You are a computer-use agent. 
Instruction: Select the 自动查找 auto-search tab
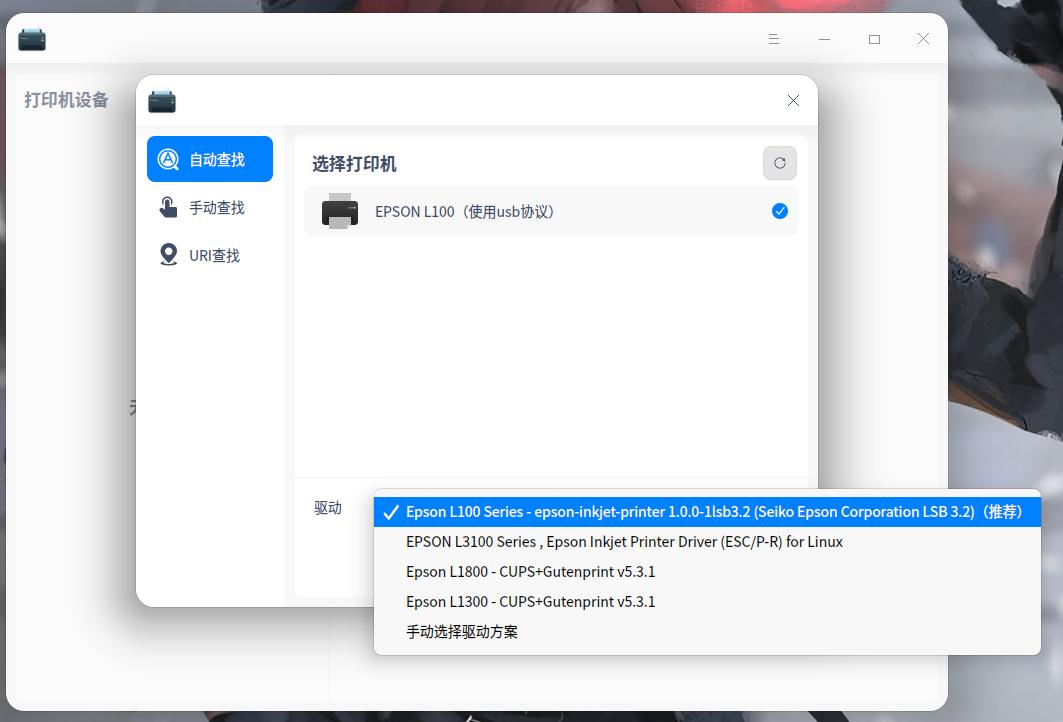click(209, 159)
